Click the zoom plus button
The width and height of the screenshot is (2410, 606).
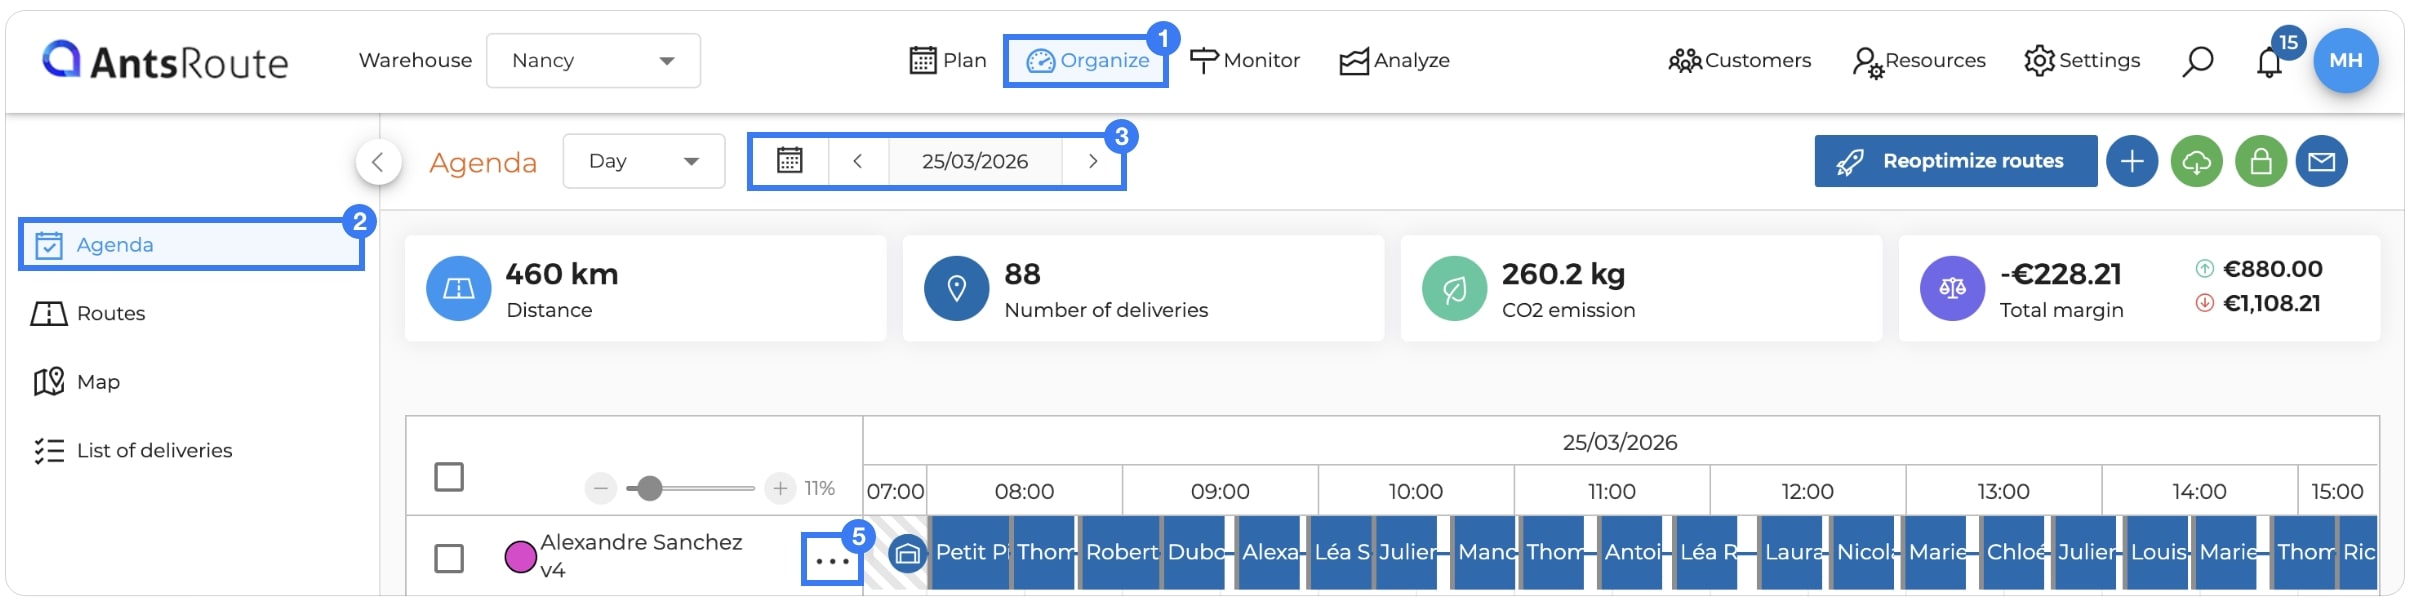[780, 488]
